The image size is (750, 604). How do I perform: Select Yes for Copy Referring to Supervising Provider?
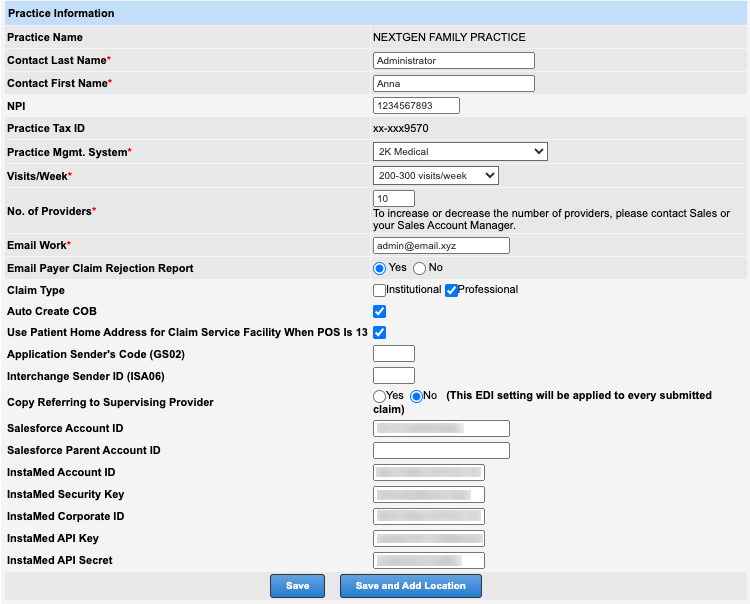click(380, 396)
